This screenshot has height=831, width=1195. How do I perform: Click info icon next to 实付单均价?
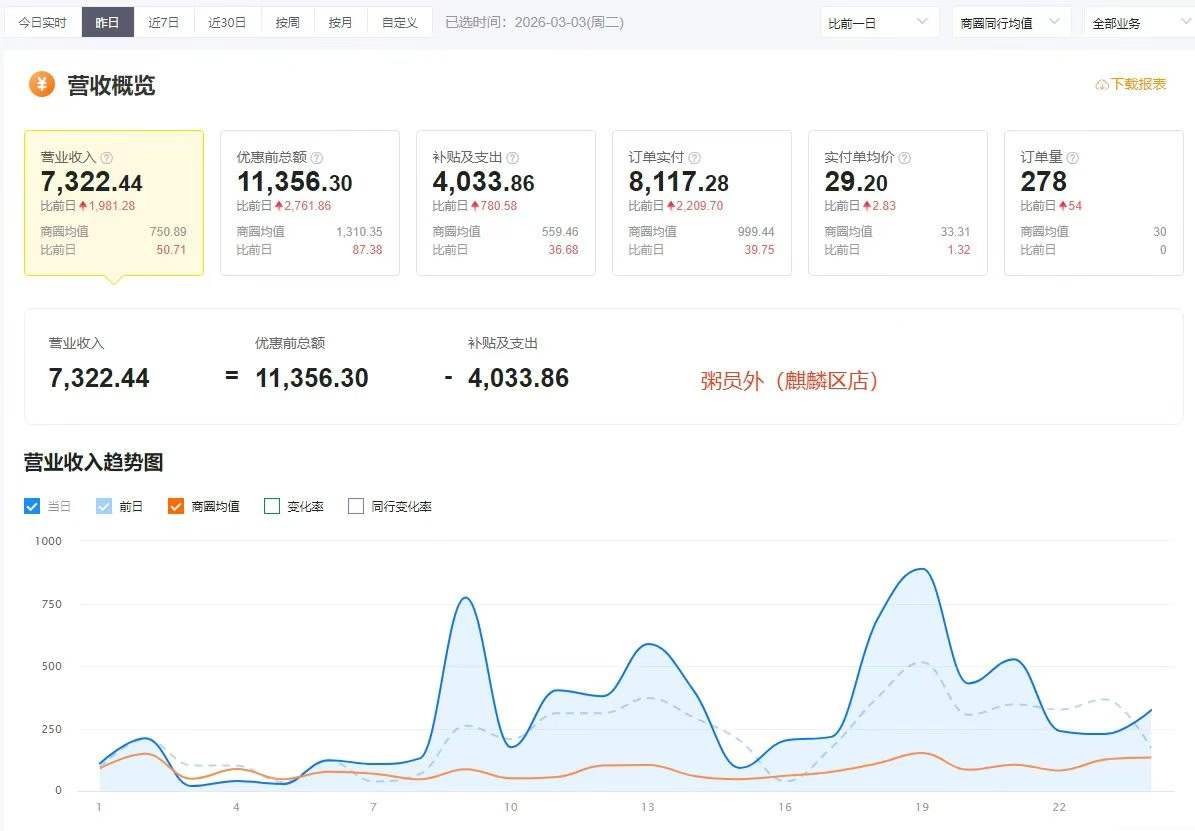(x=905, y=158)
